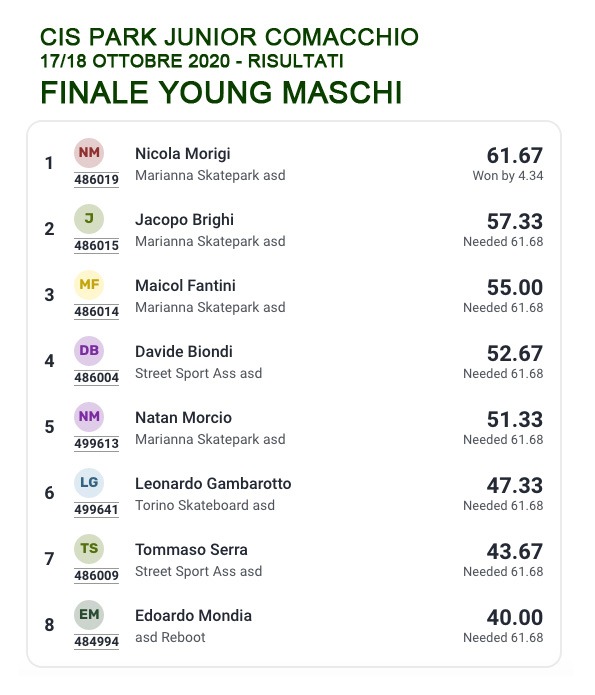Click bib number 486019
The height and width of the screenshot is (695, 595).
(x=96, y=180)
